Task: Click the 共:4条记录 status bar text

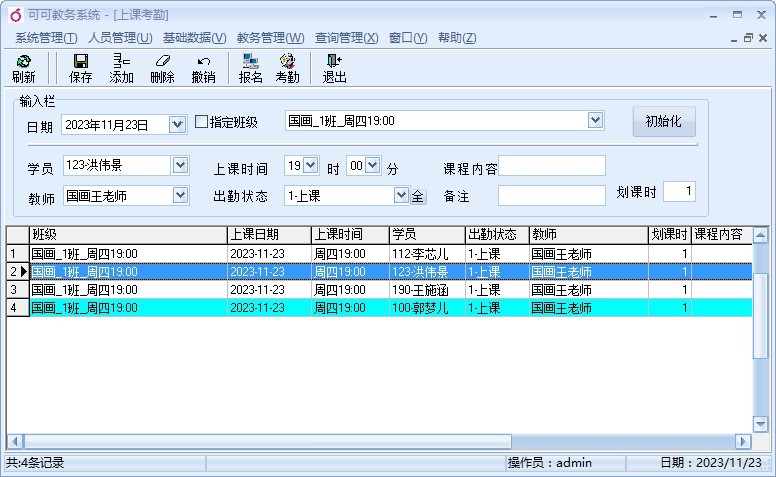Action: click(x=35, y=463)
